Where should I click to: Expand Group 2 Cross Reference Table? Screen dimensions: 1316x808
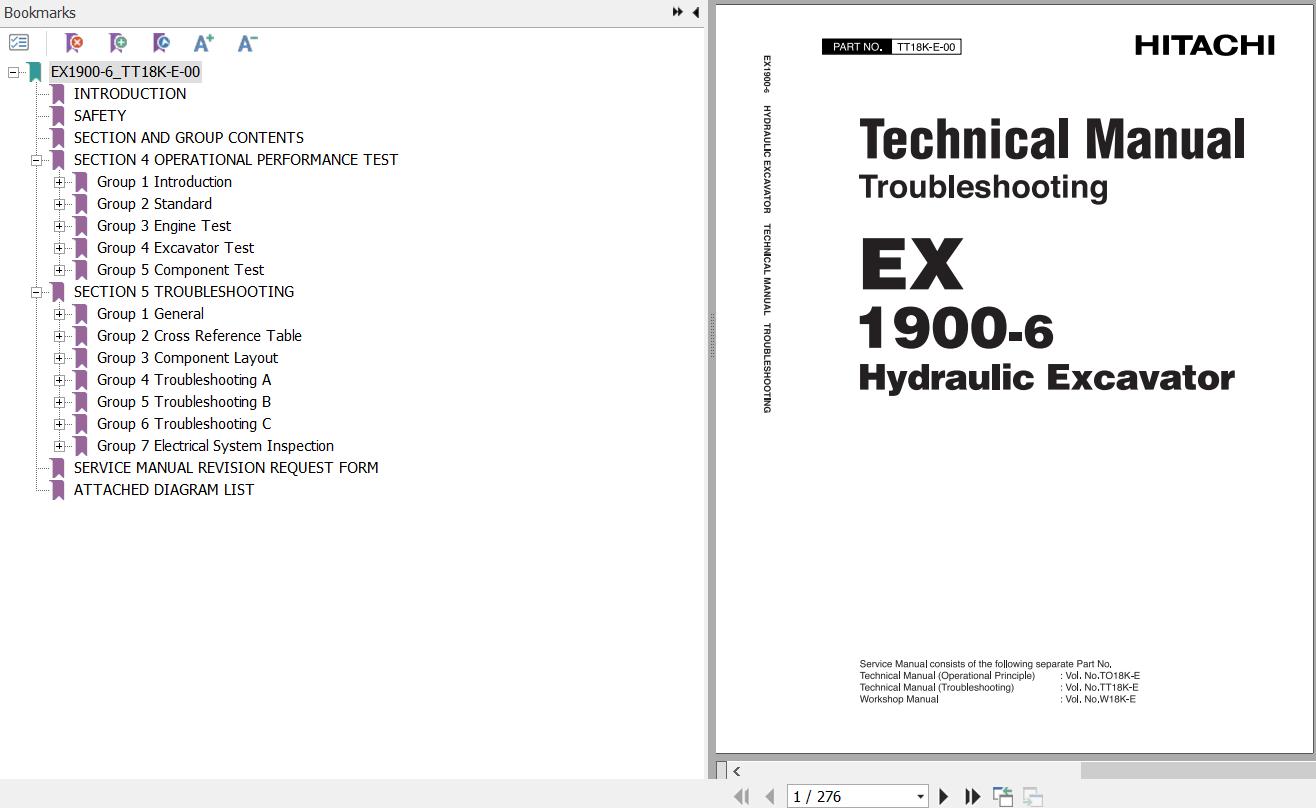pos(59,336)
